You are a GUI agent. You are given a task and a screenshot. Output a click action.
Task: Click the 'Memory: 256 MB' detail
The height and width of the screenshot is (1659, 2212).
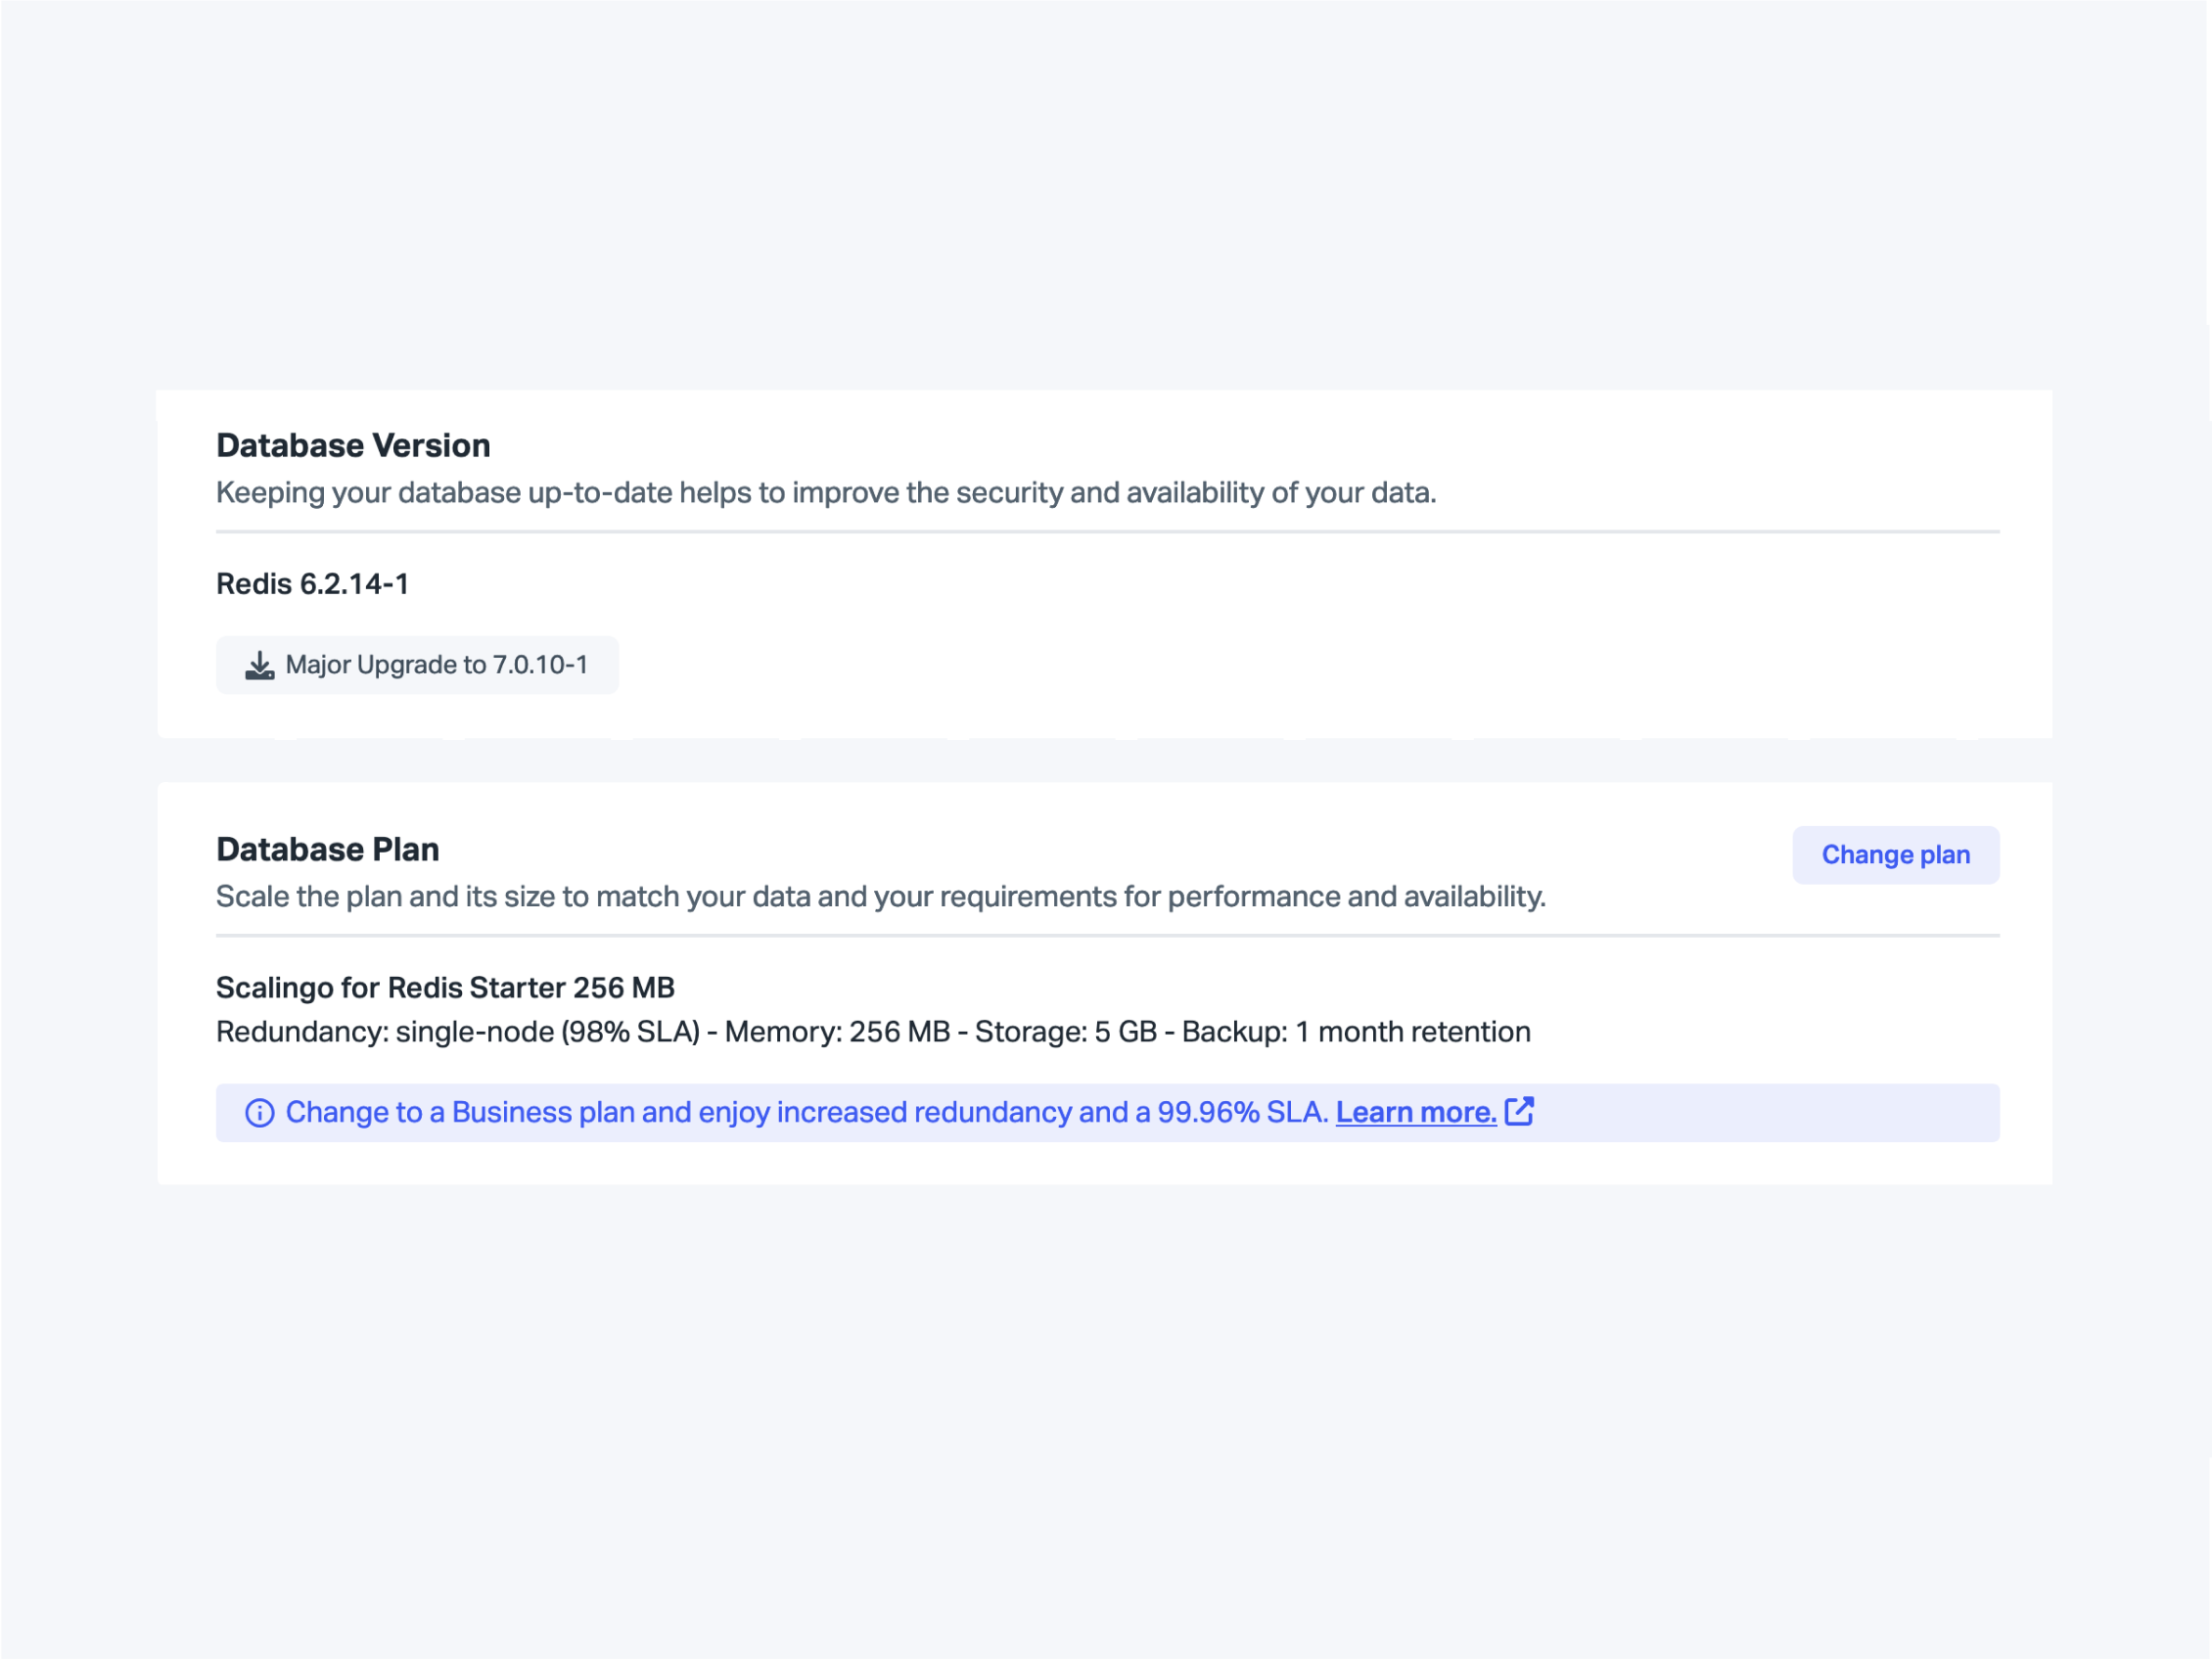coord(836,1031)
